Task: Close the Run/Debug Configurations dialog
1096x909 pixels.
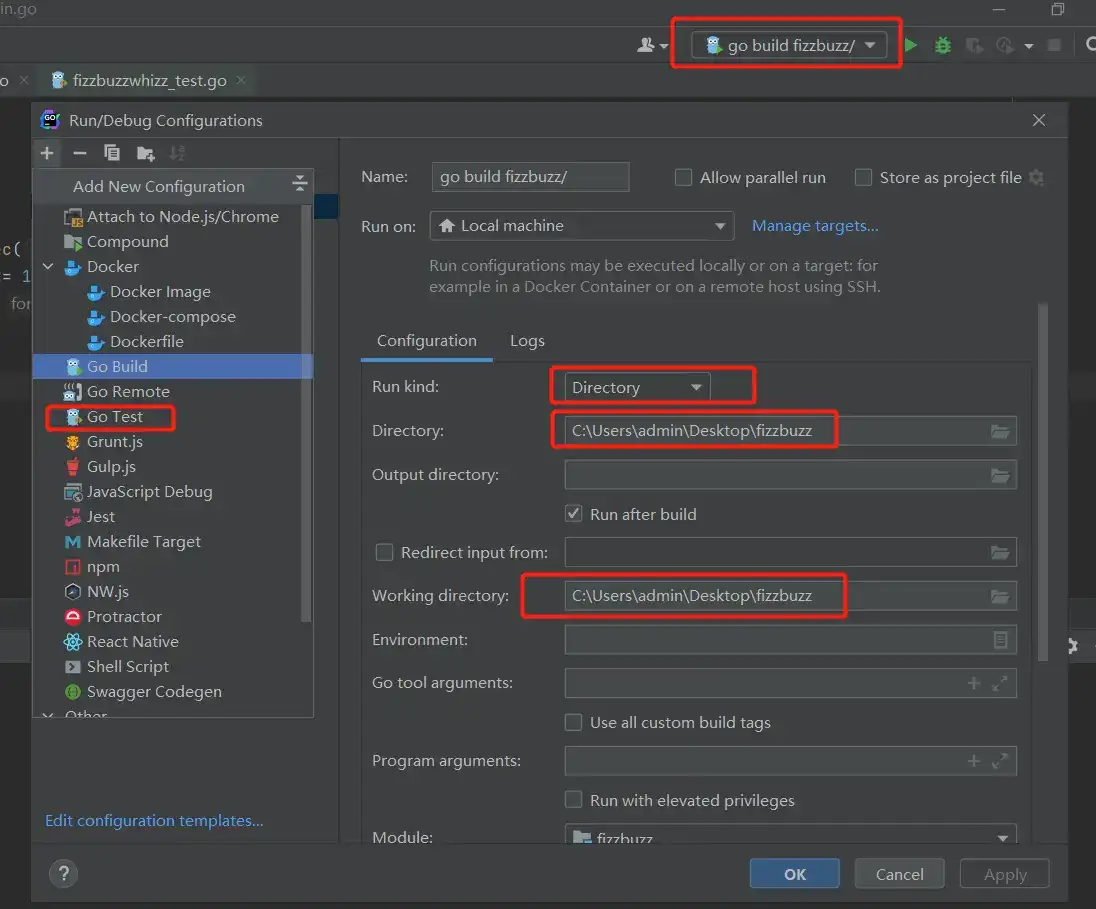Action: [1039, 120]
